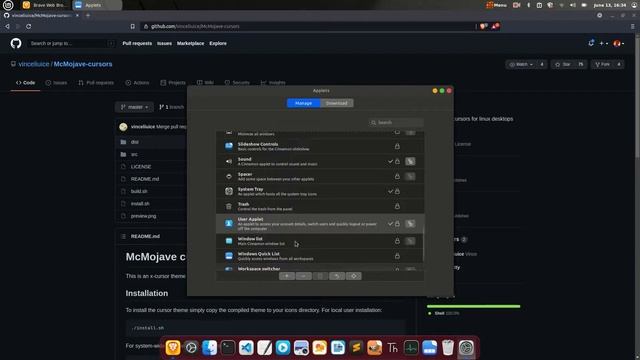
Task: Select the Spacer applet row
Action: [320, 176]
